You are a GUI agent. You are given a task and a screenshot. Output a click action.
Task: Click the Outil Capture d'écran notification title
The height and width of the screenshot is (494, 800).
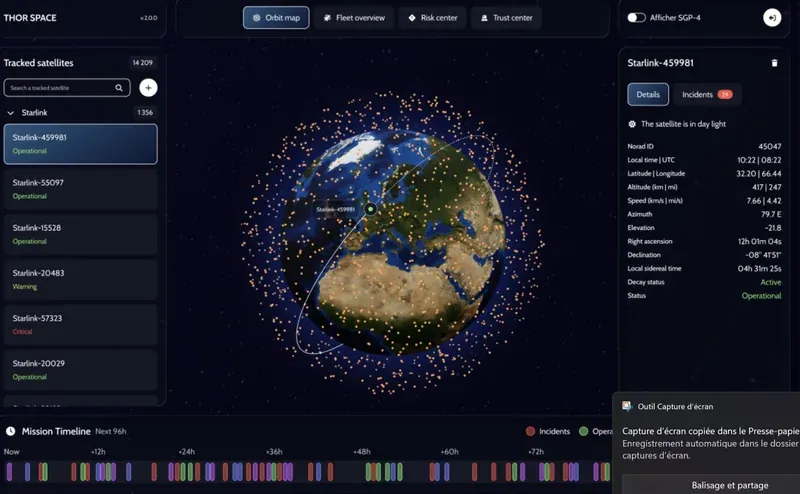click(675, 407)
